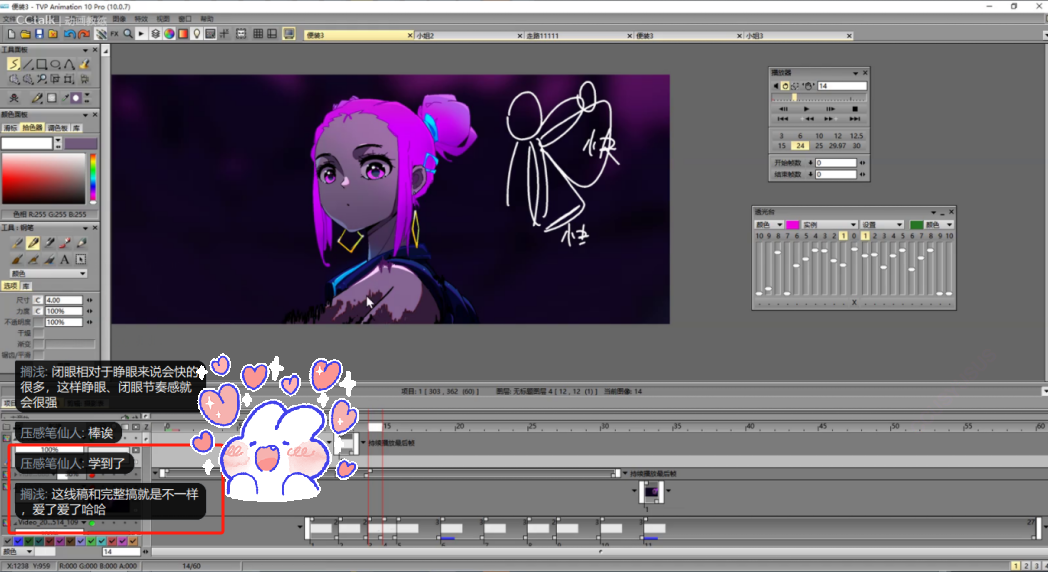Switch to project tab 小姐2
This screenshot has height=572, width=1048.
pos(468,35)
